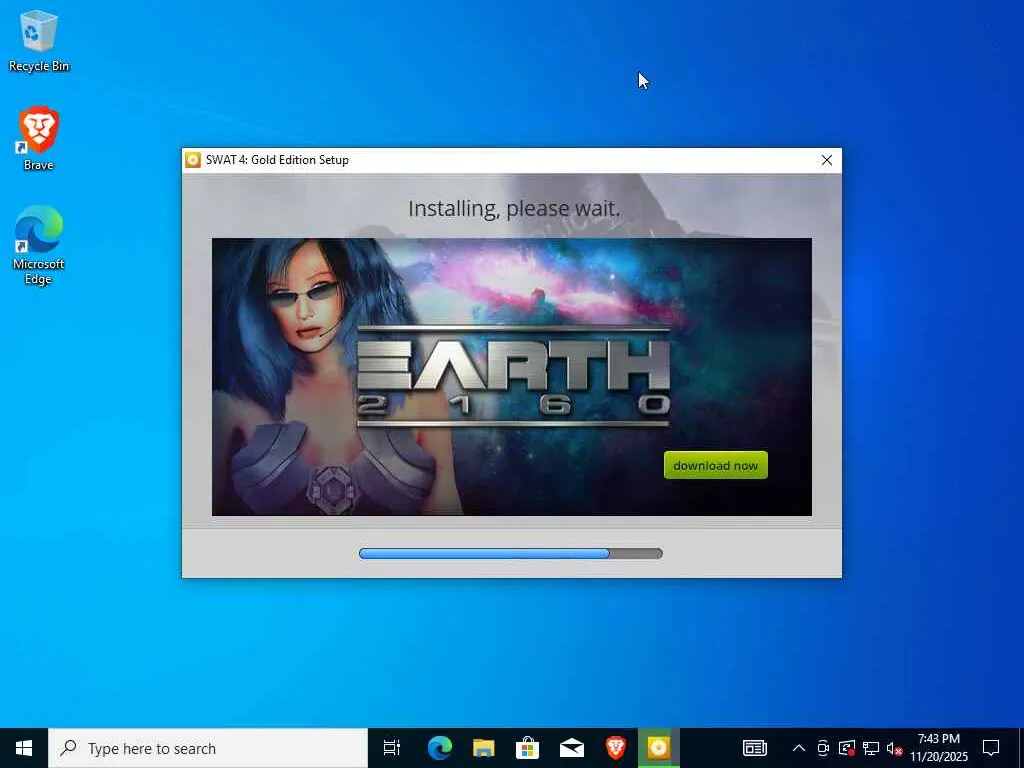Click the setup icon in the title bar
This screenshot has width=1024, height=768.
(x=193, y=160)
